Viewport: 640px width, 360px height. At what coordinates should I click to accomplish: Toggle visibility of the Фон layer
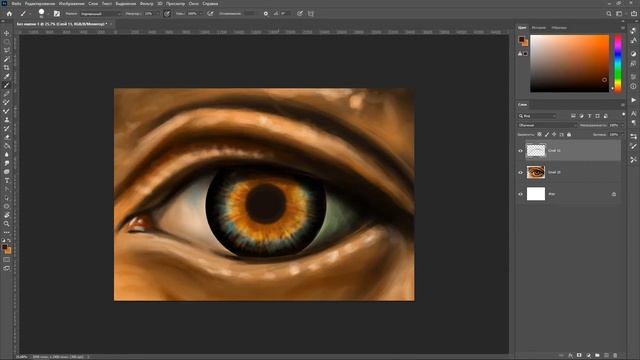(520, 194)
